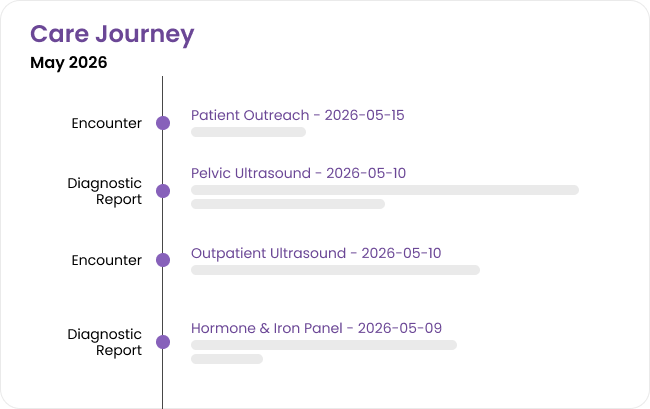Select the Hormone & Iron Panel timeline dot

coord(163,342)
